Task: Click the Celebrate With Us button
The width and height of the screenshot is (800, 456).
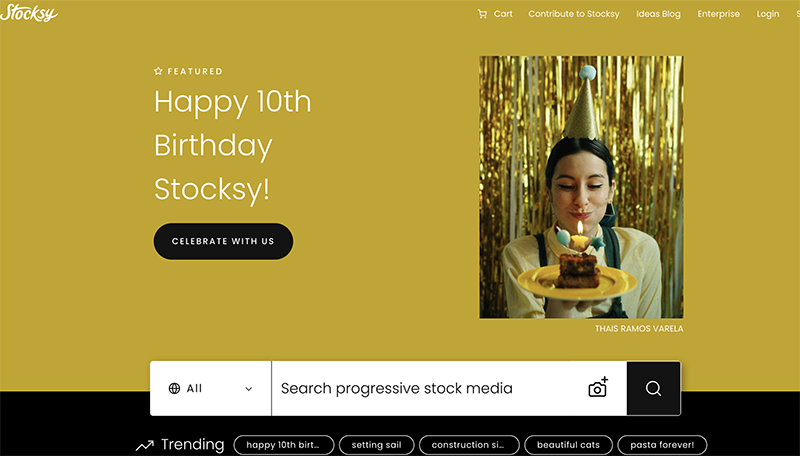Action: pos(223,241)
